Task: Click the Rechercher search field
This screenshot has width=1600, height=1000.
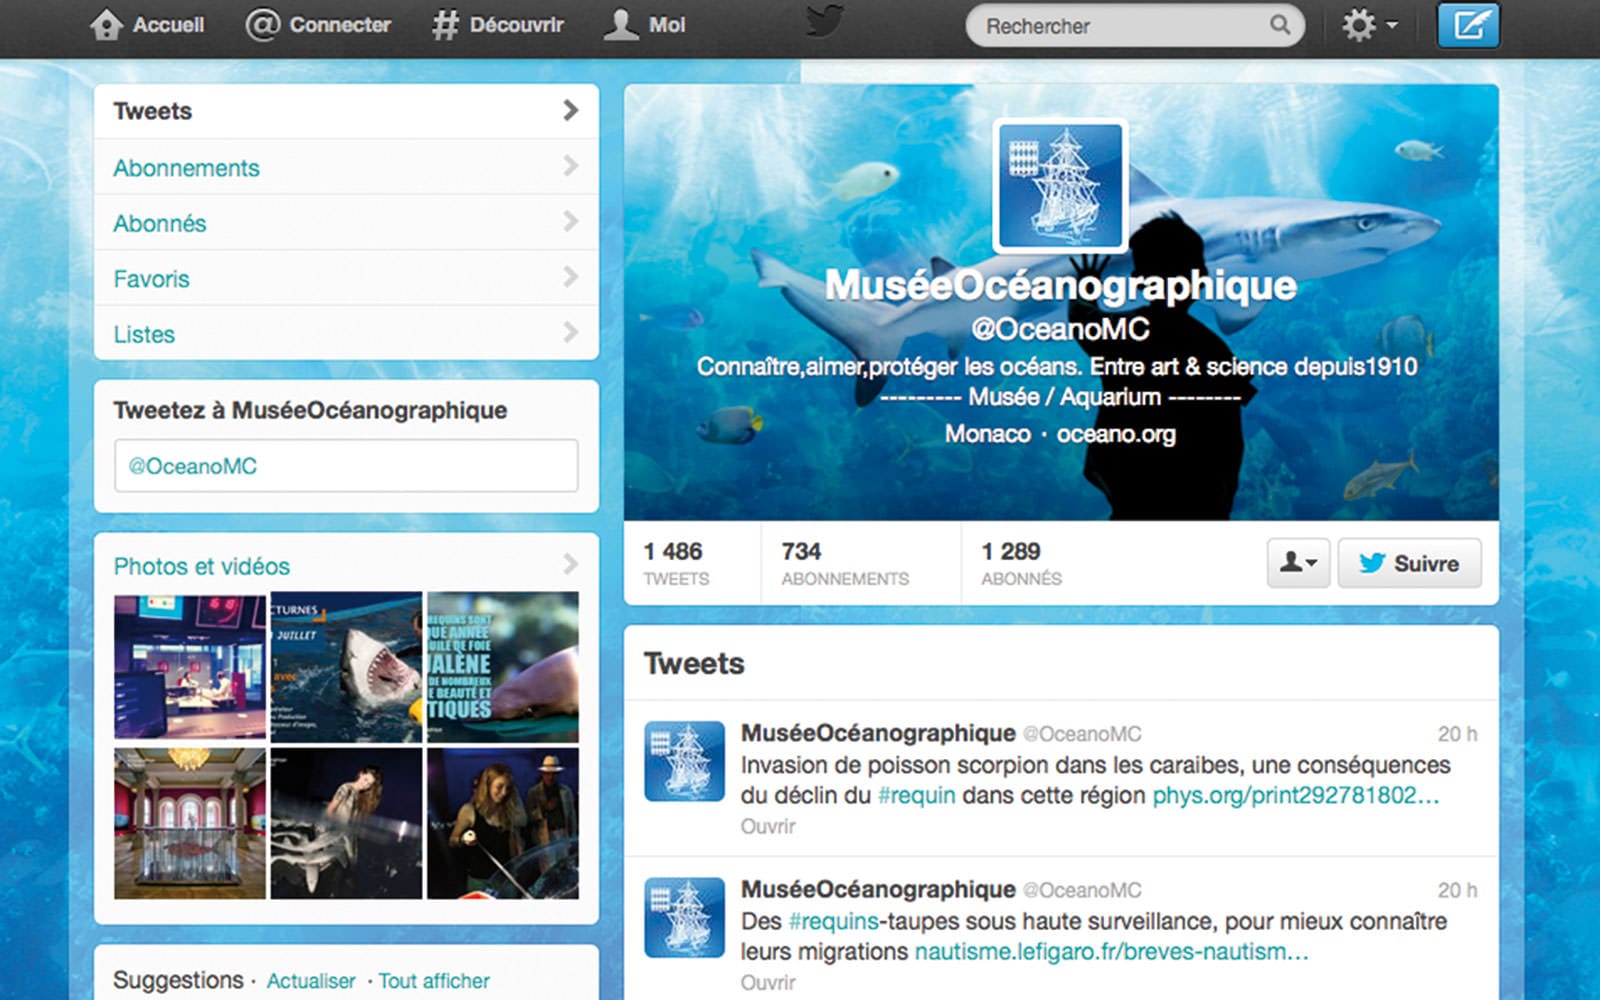Action: (1120, 26)
